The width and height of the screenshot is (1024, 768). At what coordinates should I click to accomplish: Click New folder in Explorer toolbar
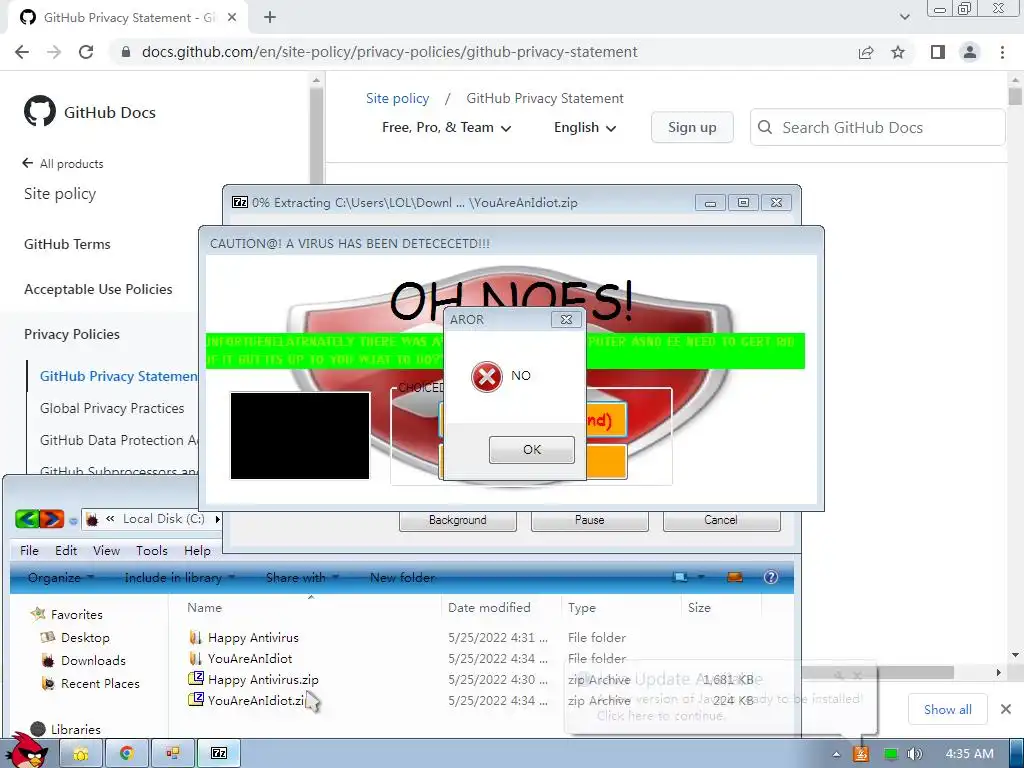[x=402, y=577]
